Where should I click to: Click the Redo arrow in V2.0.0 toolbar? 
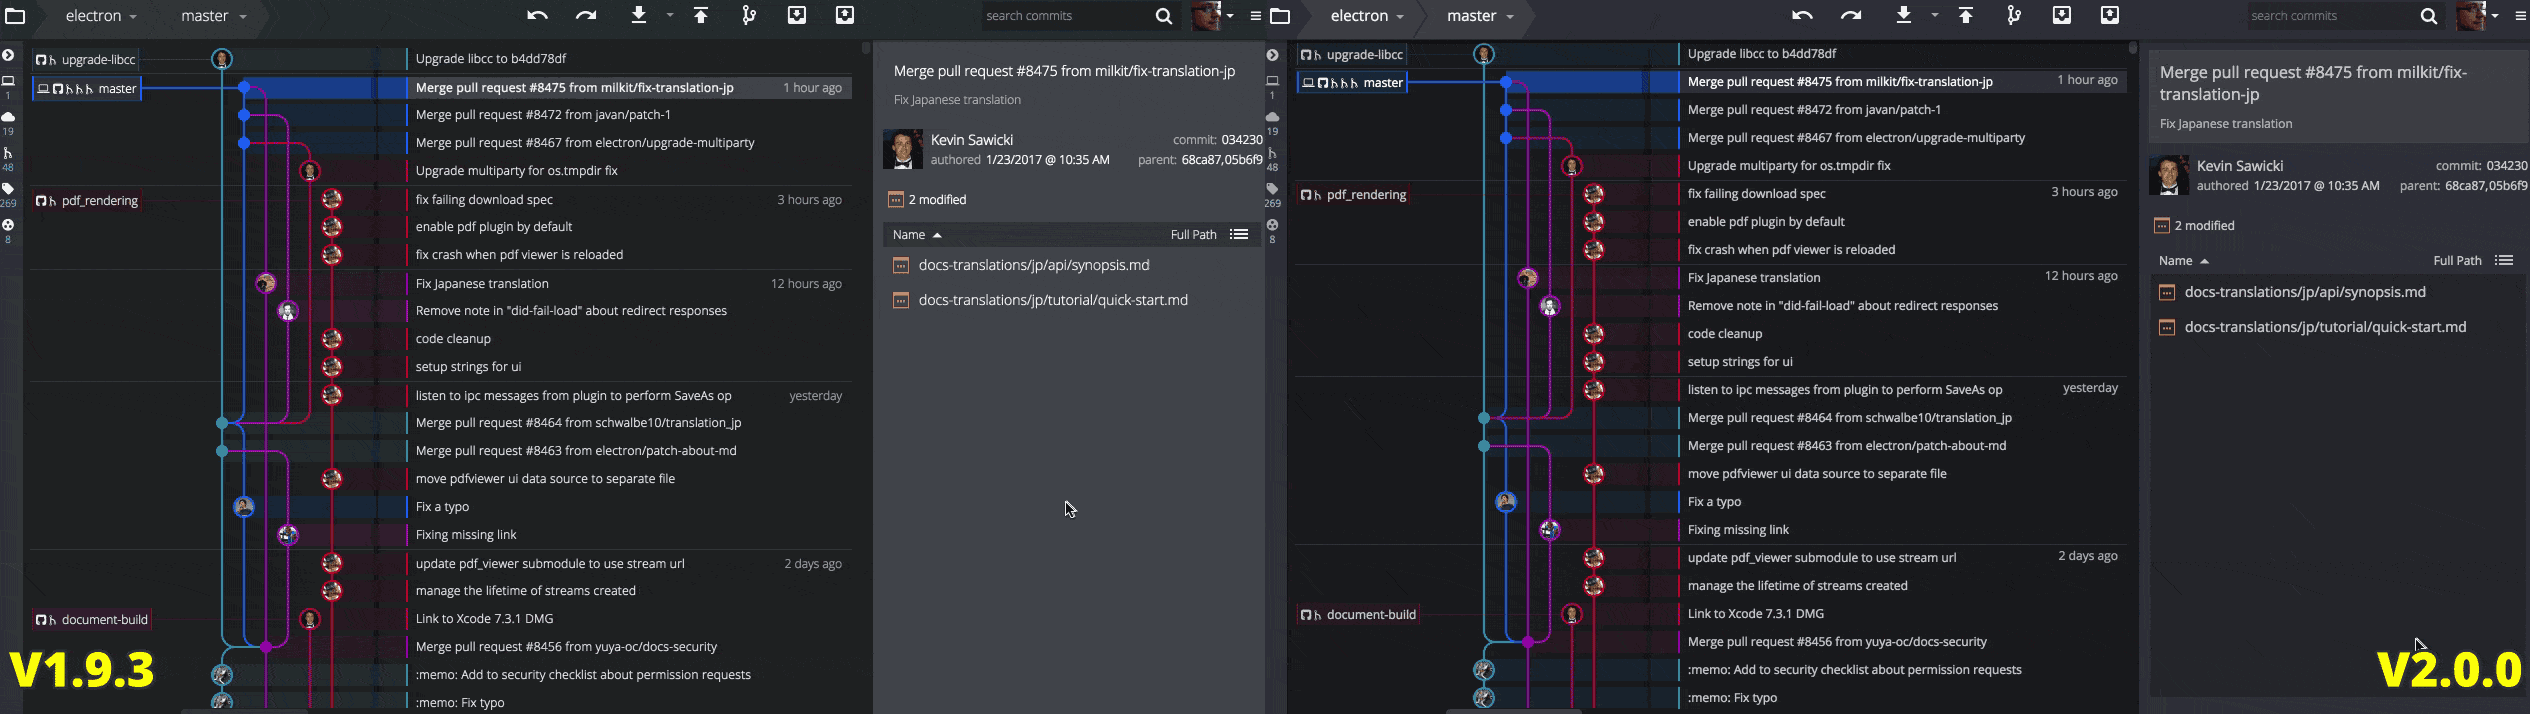1851,15
